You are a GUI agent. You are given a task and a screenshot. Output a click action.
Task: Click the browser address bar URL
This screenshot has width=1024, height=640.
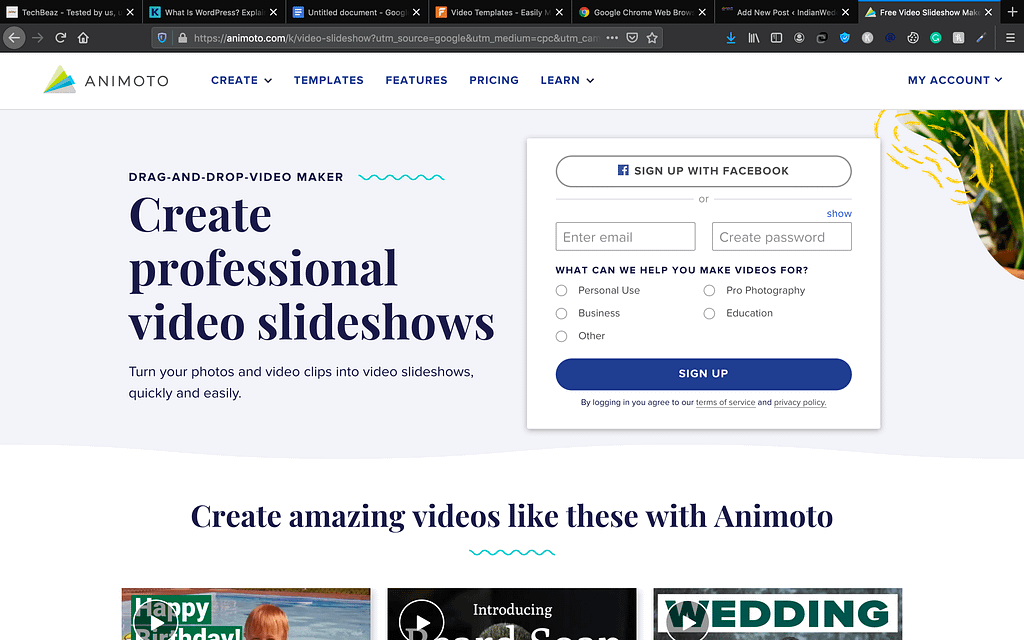[x=396, y=38]
